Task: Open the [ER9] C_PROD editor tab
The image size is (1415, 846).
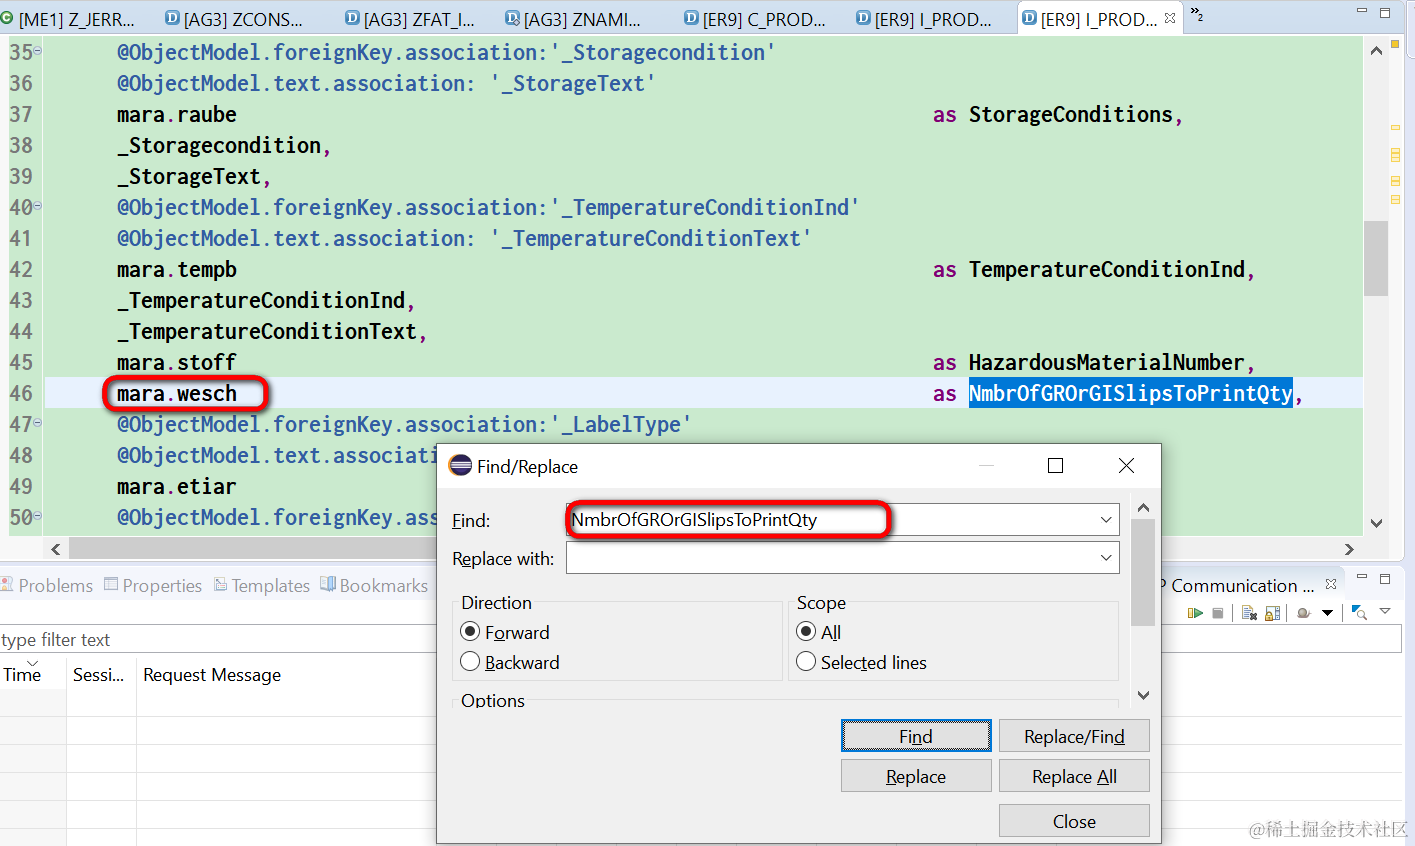Action: (x=756, y=19)
